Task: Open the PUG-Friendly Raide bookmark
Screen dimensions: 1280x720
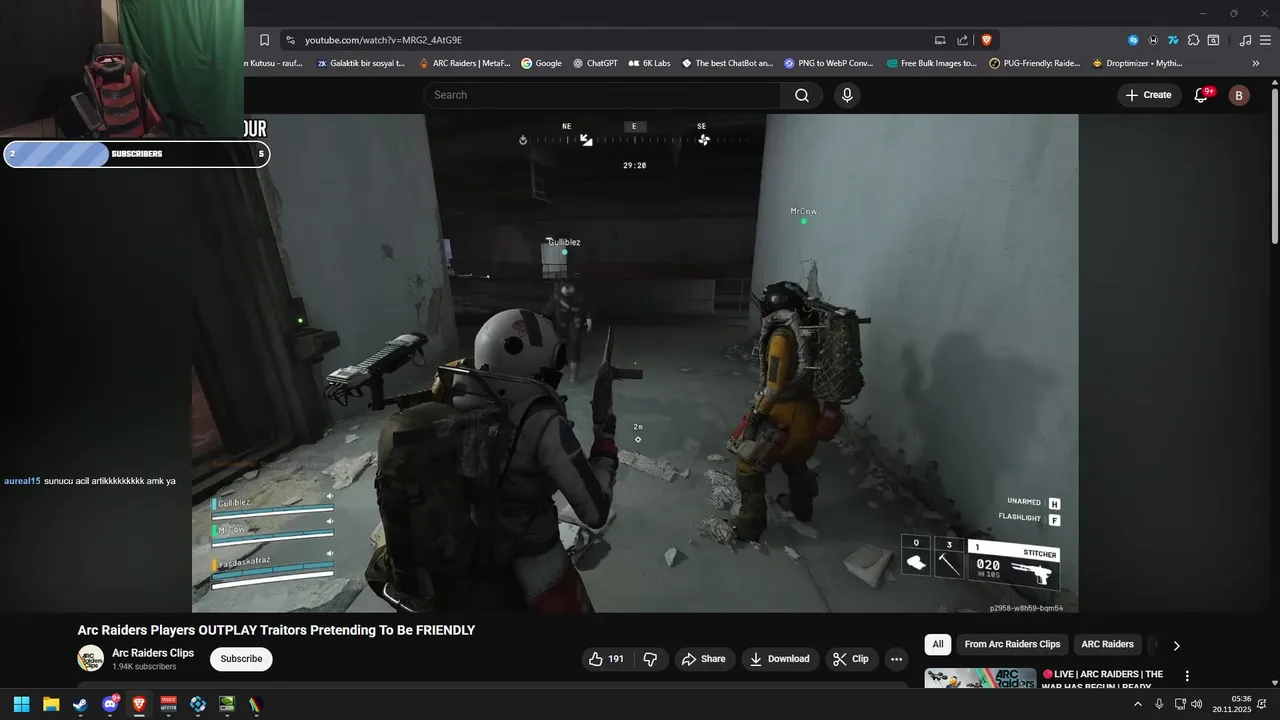Action: (x=1035, y=63)
